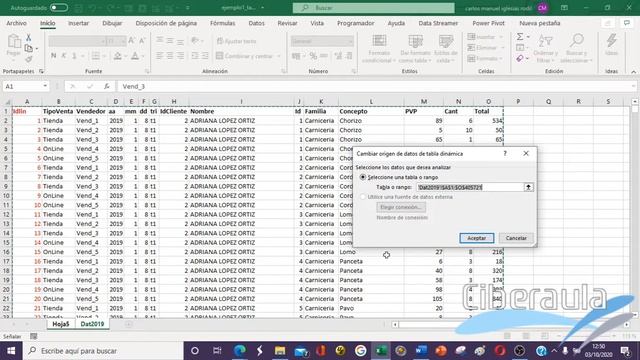Open the Power Pivot tab

488,23
